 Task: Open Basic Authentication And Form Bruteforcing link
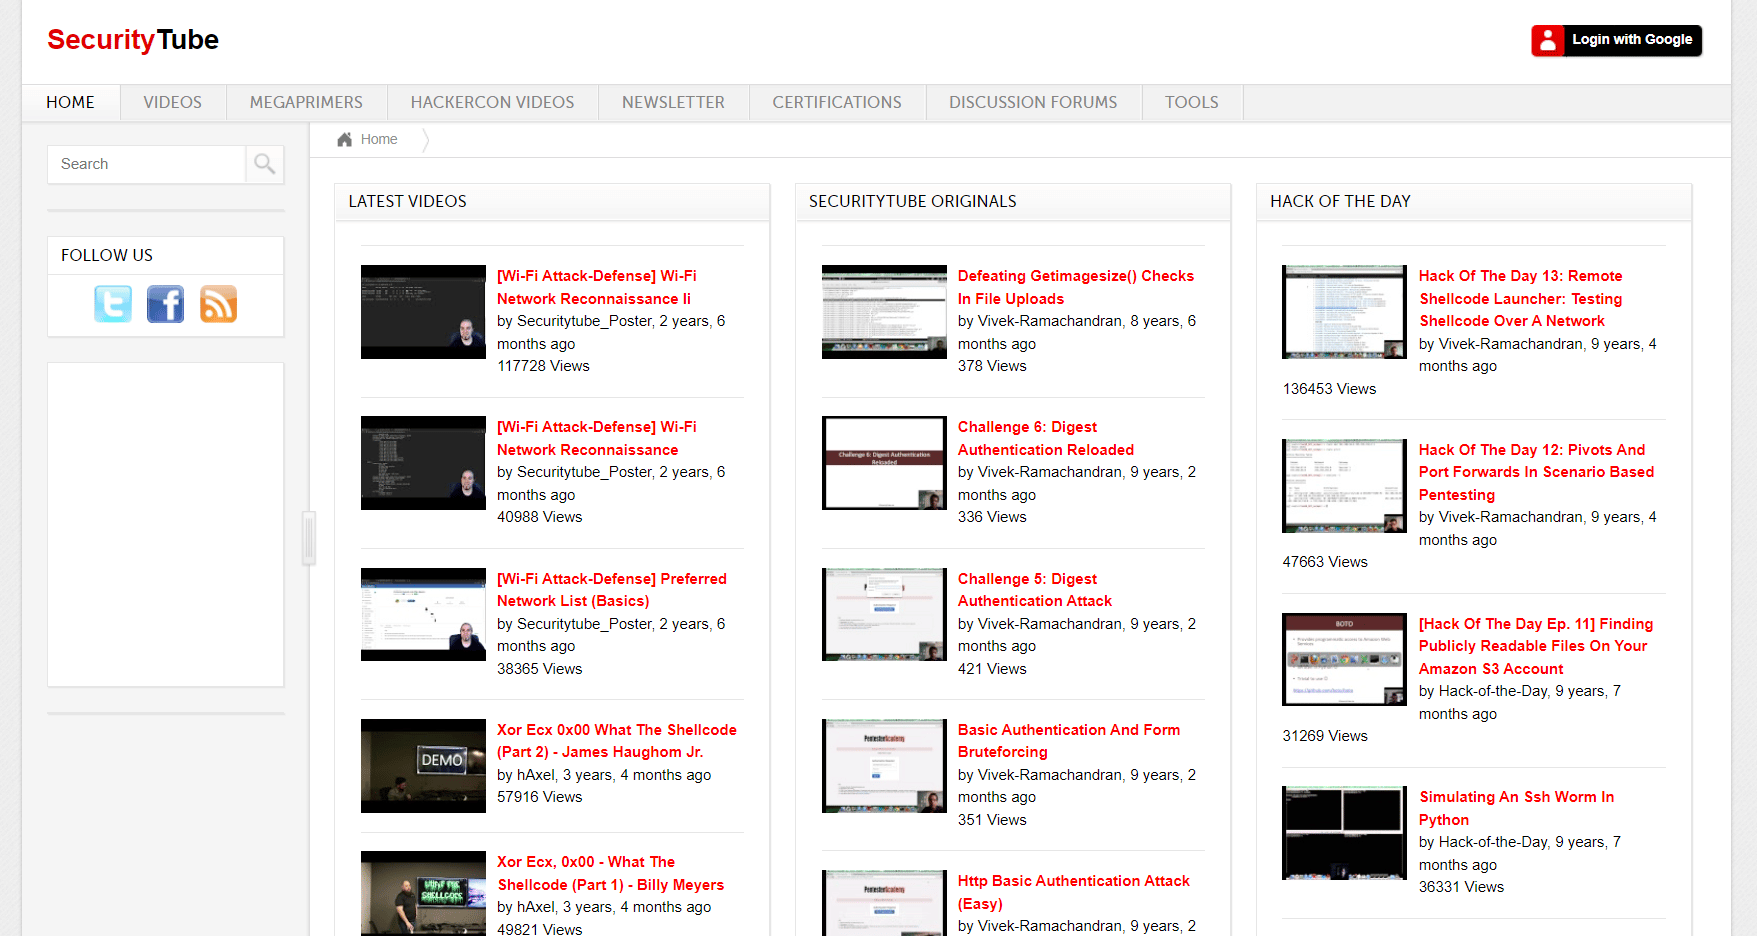(1069, 741)
